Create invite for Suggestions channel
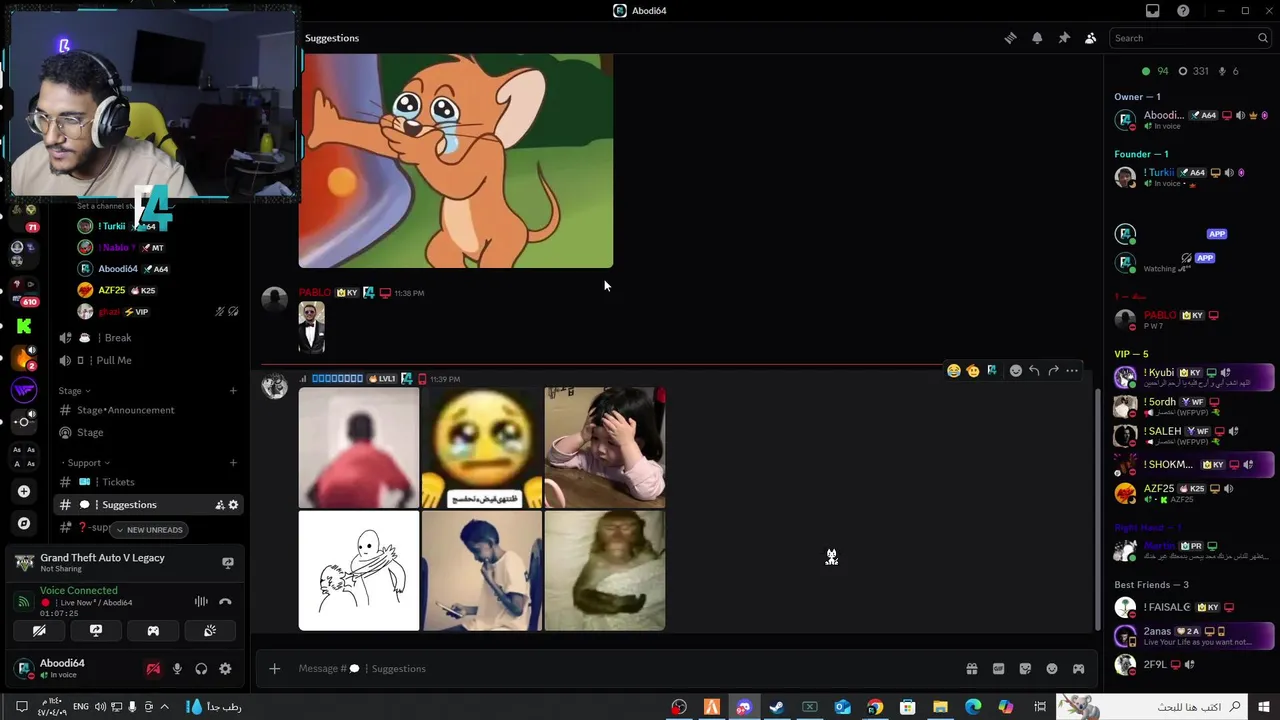 pyautogui.click(x=219, y=505)
